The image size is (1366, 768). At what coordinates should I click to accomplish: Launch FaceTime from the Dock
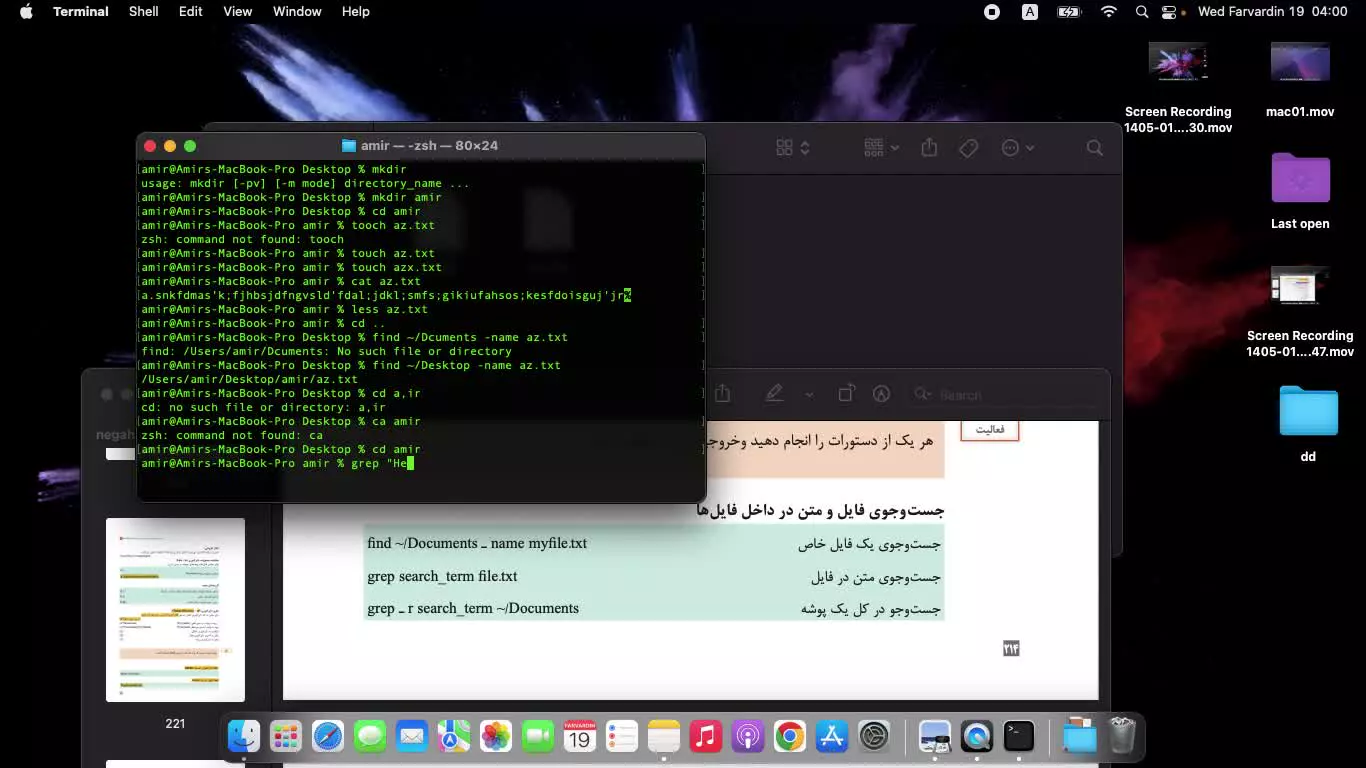click(x=538, y=737)
